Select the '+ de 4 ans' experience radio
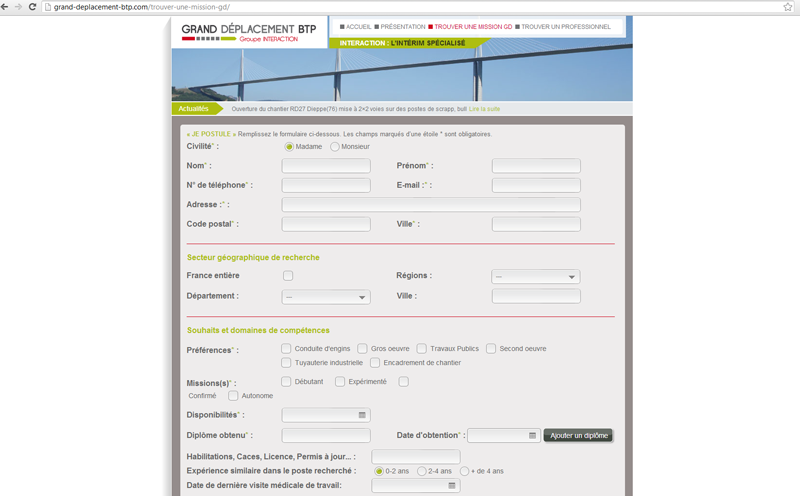 (464, 471)
